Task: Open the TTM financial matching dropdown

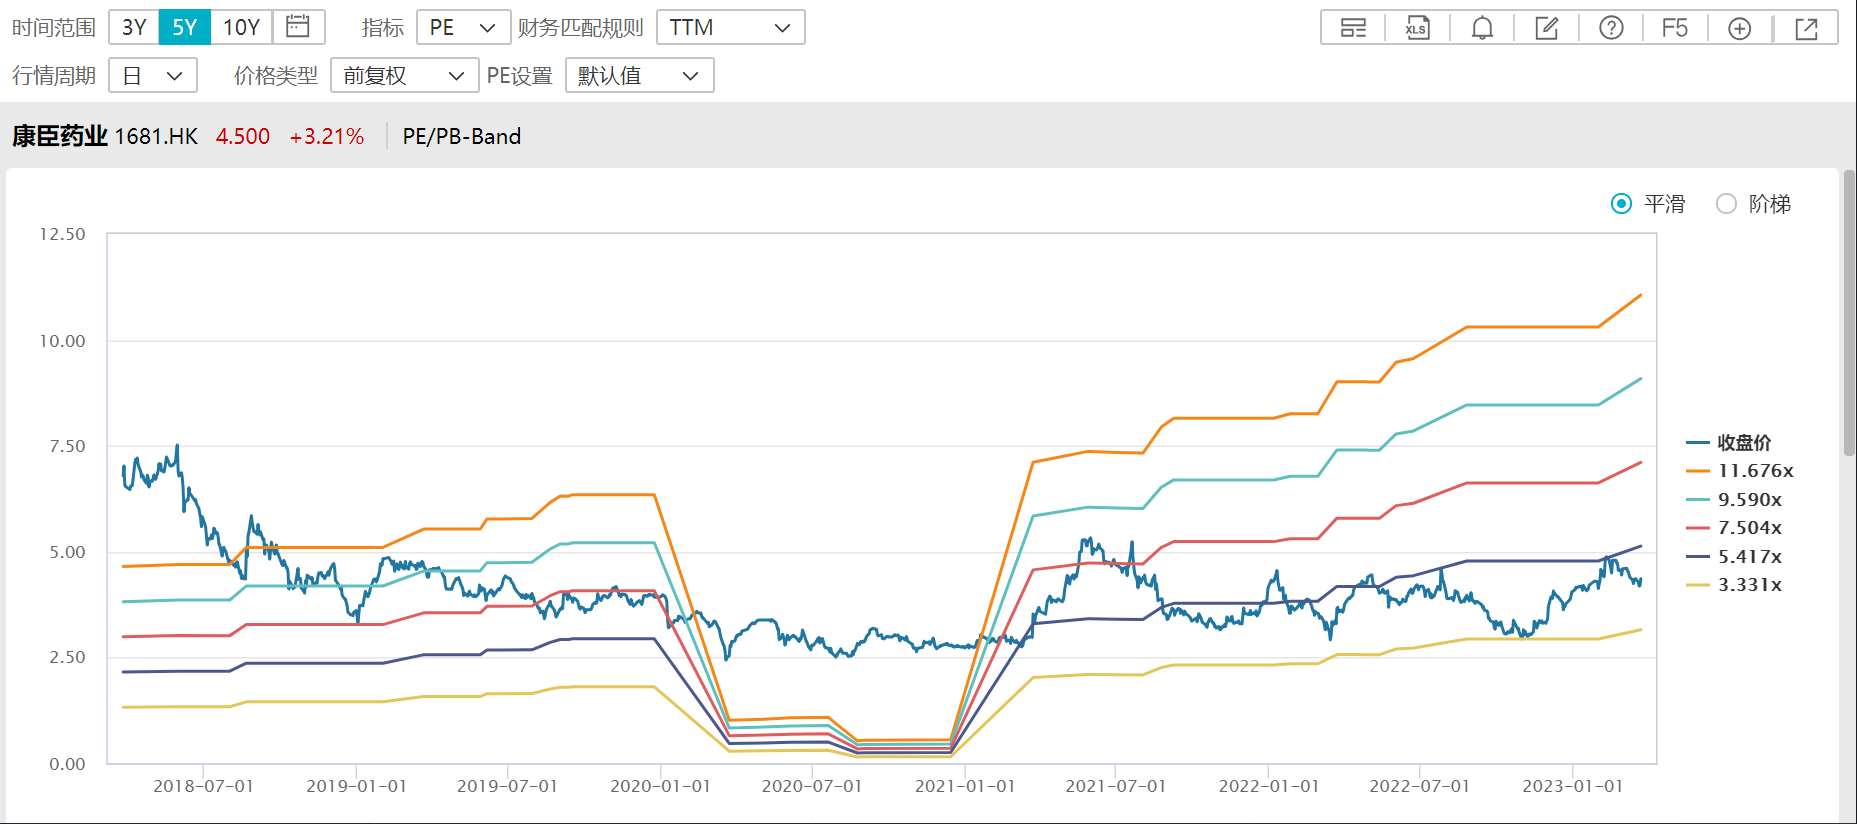Action: (x=730, y=27)
